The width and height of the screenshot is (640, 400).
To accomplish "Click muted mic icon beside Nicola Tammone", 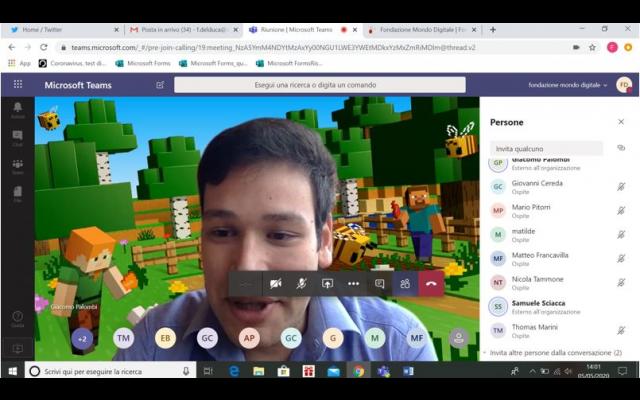I will coord(621,282).
